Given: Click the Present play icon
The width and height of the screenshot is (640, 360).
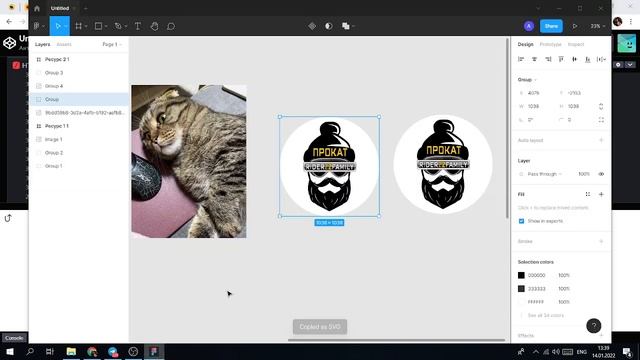Looking at the screenshot, I should [575, 26].
